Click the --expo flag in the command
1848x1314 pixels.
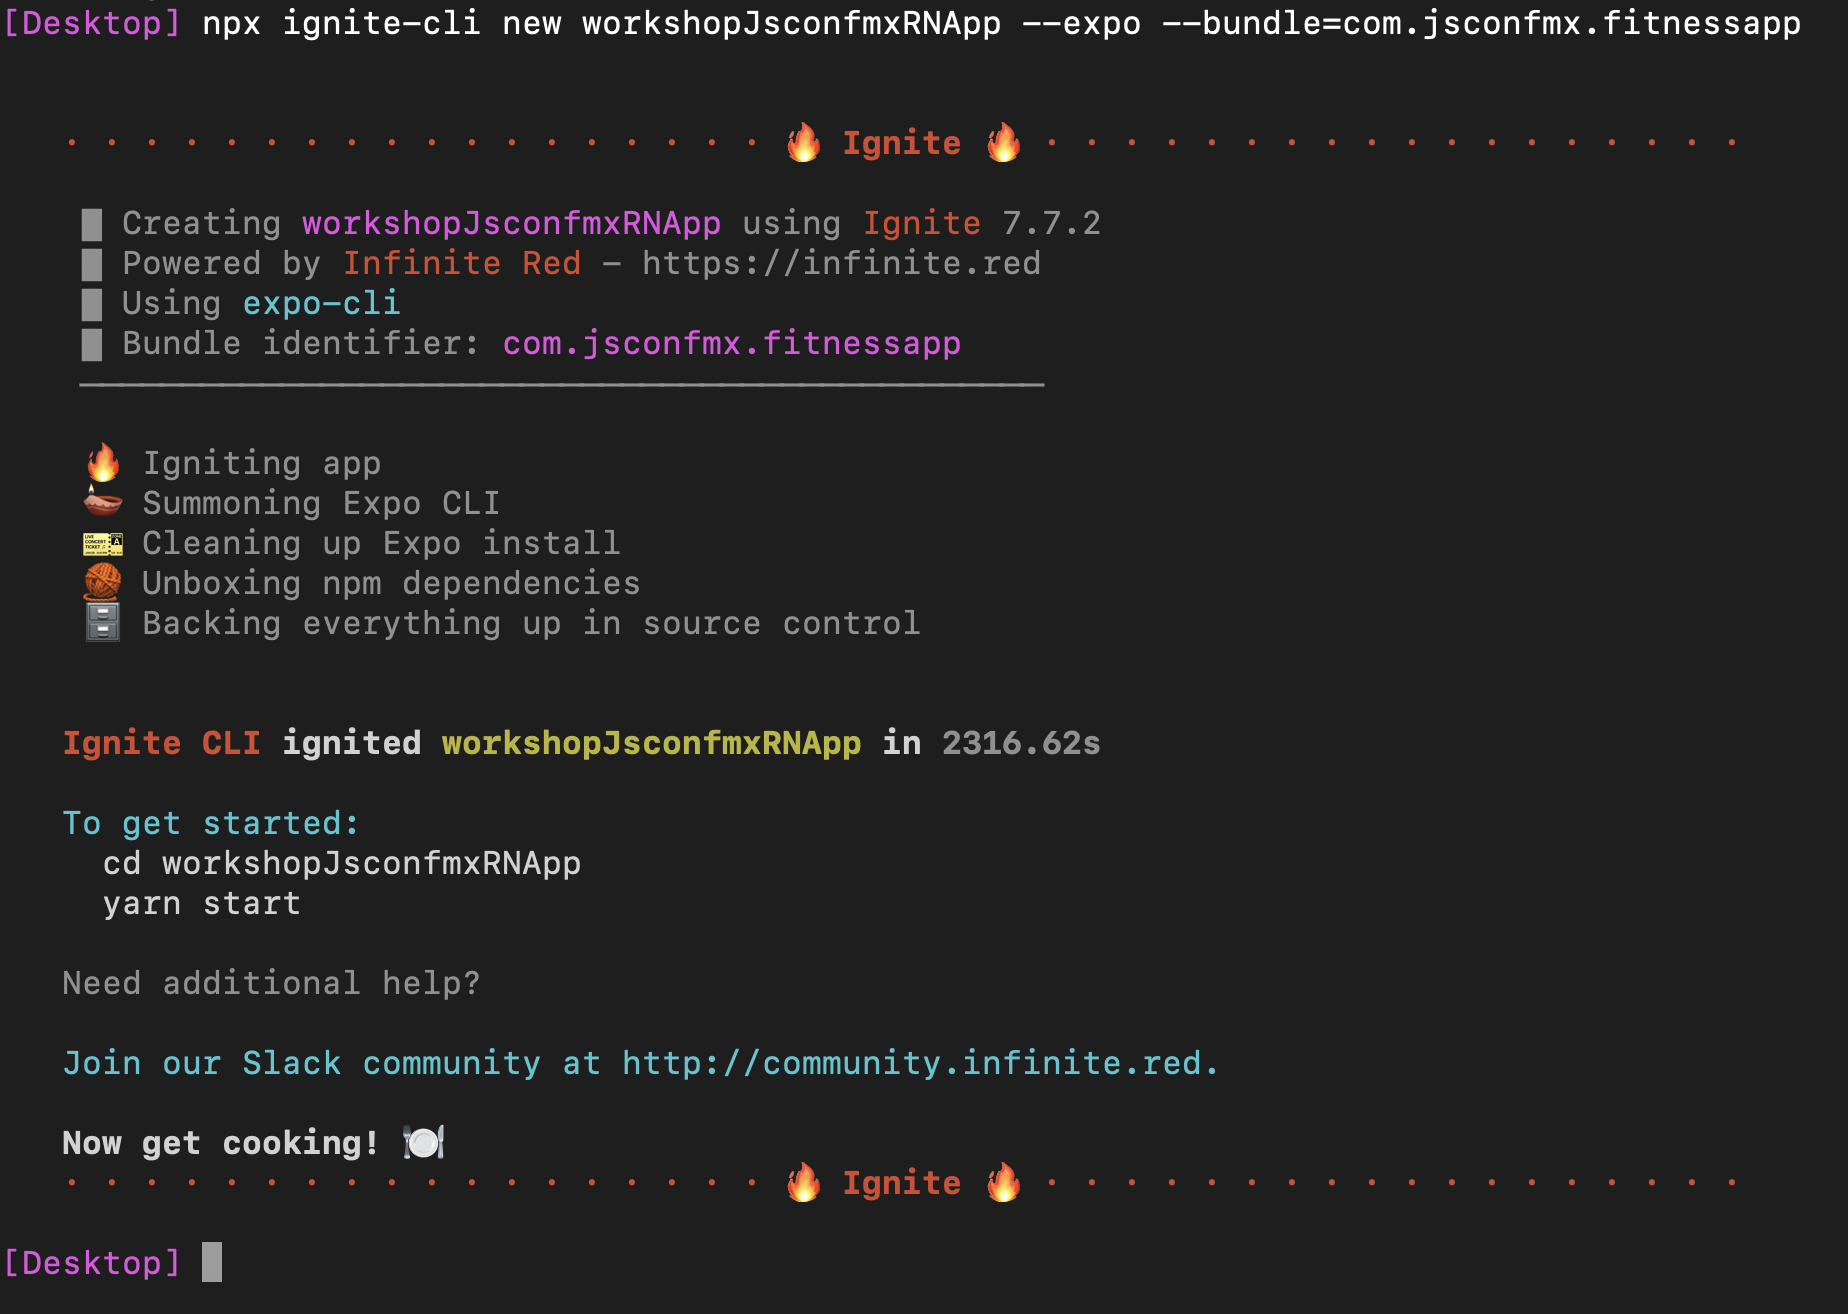tap(1082, 23)
